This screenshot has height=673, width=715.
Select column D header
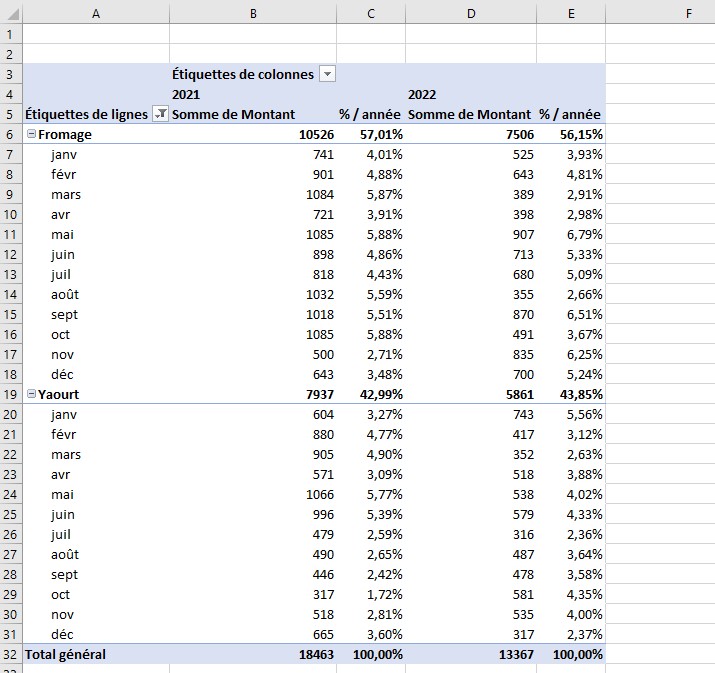pos(471,14)
